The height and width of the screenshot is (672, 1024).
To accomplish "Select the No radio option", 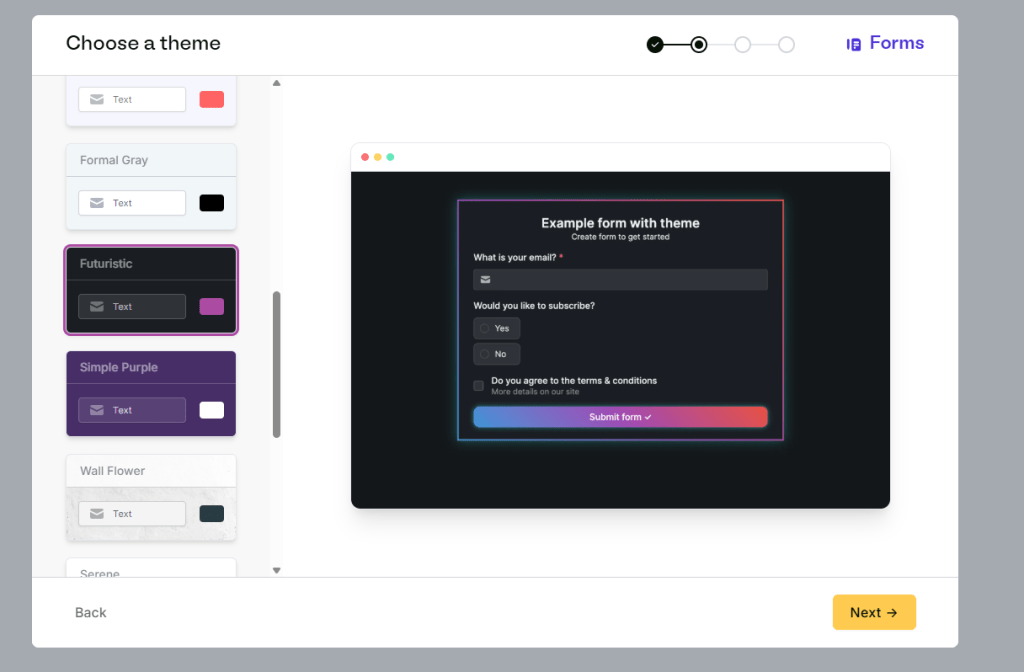I will [485, 354].
